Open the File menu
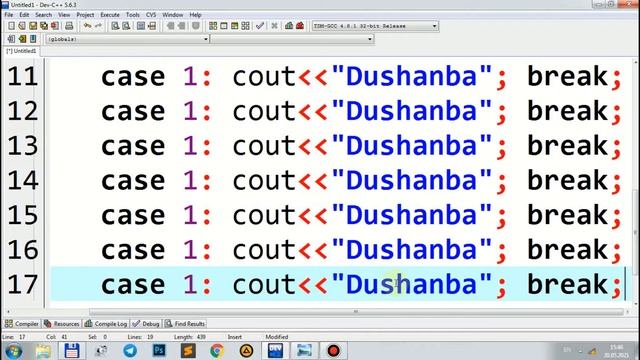Screen dimensions: 640x360 click(x=9, y=15)
